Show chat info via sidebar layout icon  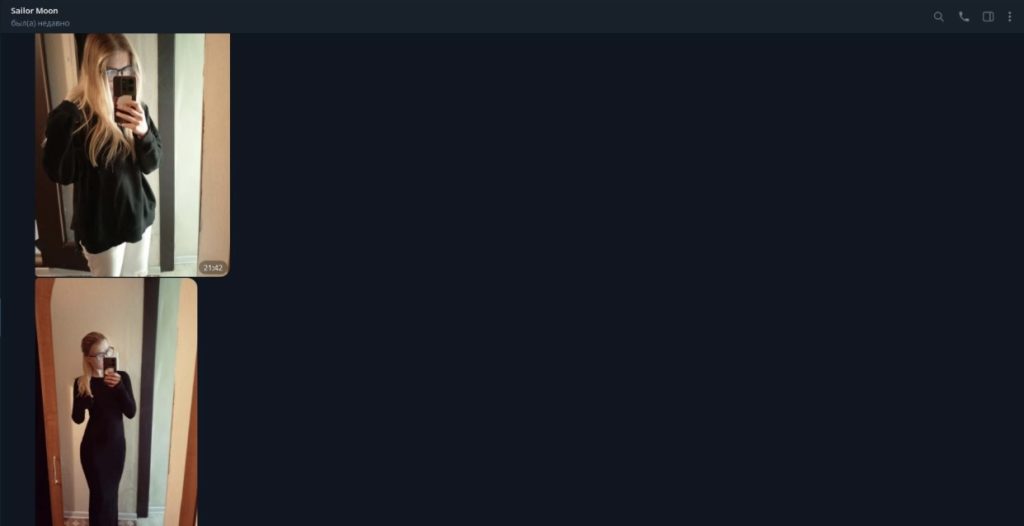[x=988, y=17]
